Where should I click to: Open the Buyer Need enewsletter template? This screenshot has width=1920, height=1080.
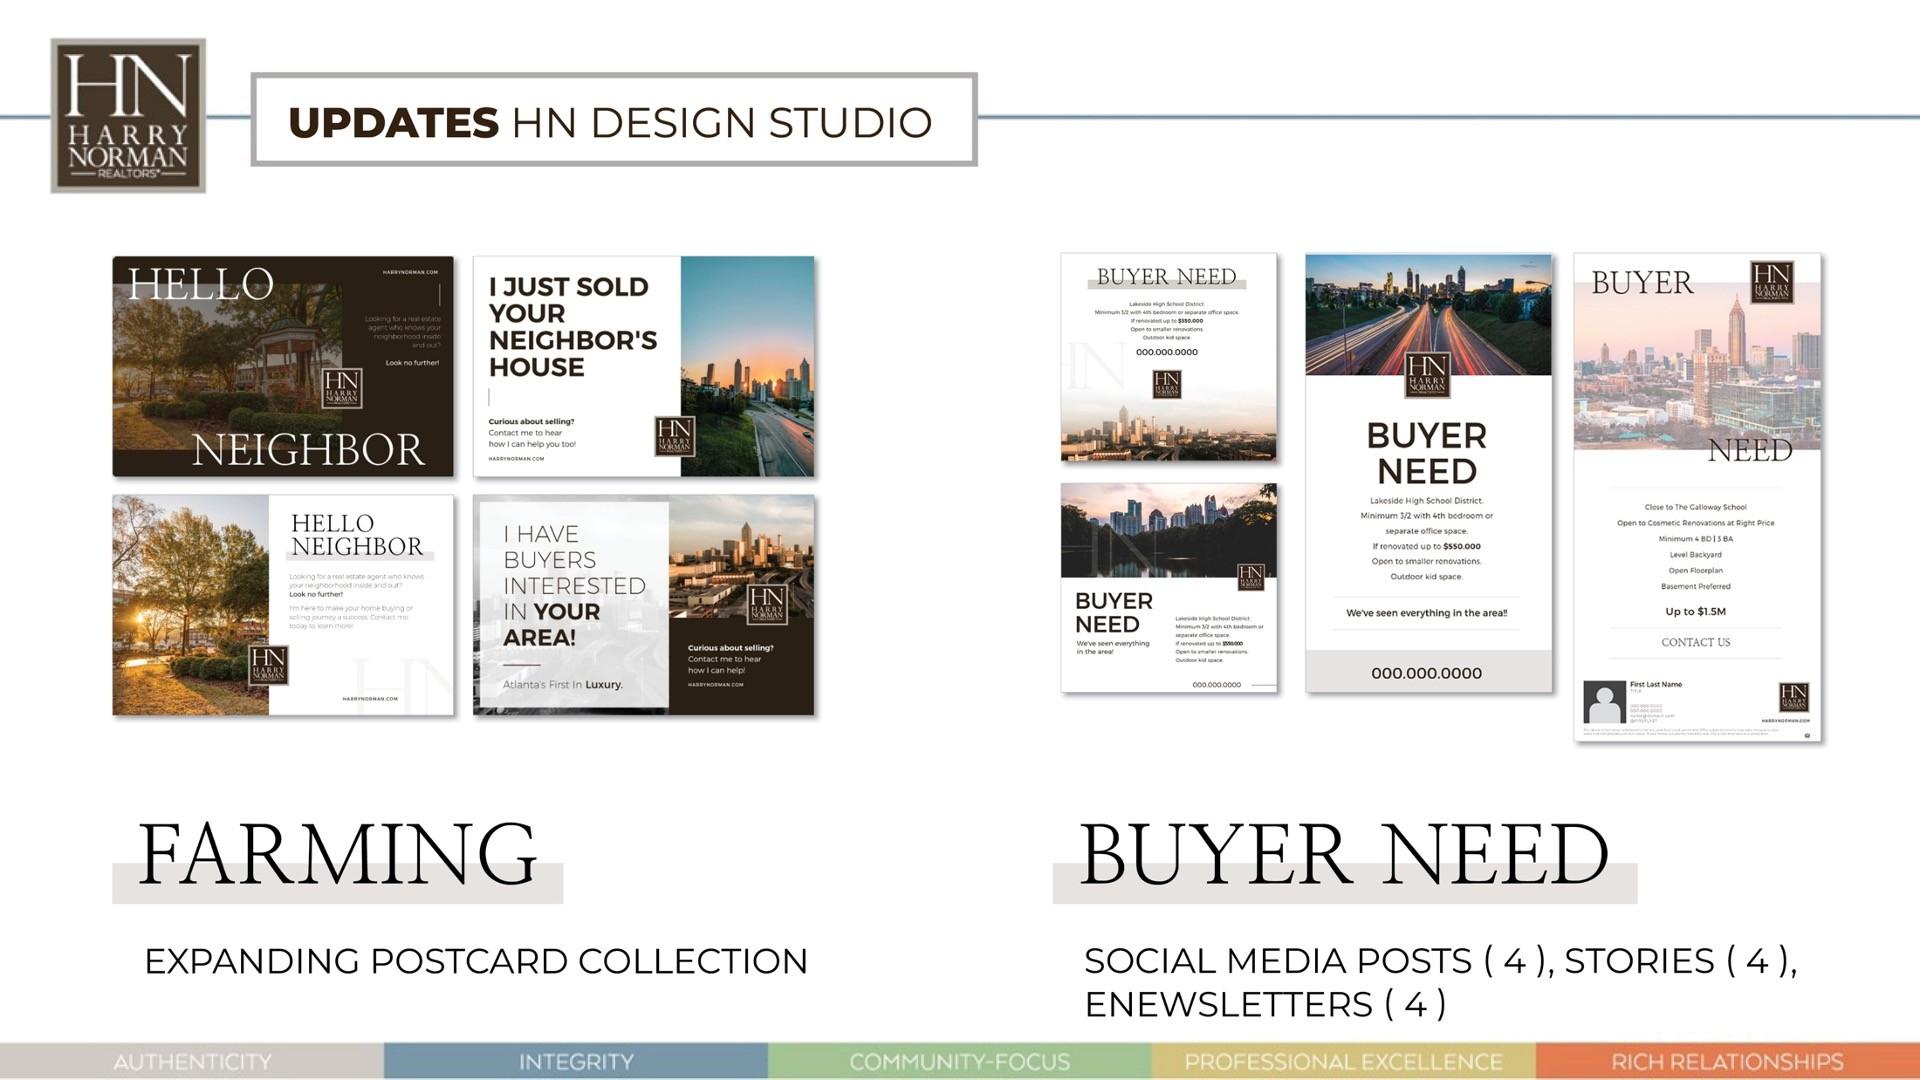[x=1697, y=497]
